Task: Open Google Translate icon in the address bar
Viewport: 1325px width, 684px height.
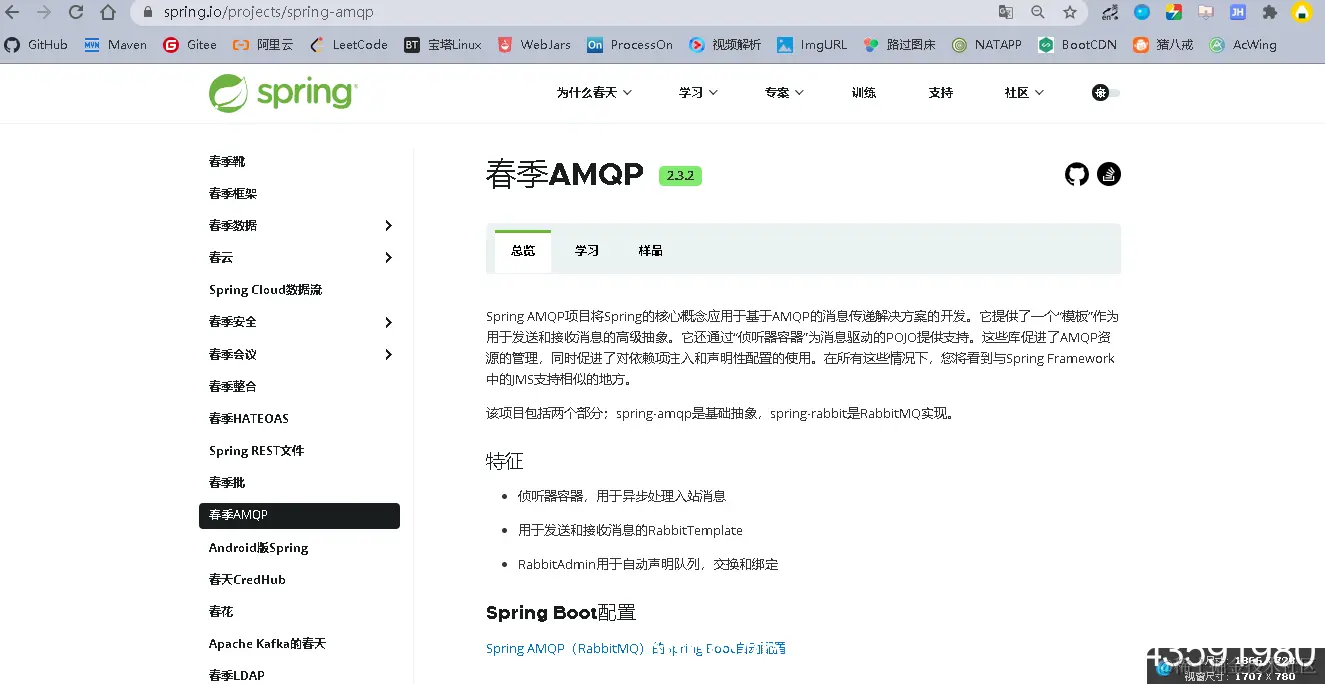Action: pos(1005,12)
